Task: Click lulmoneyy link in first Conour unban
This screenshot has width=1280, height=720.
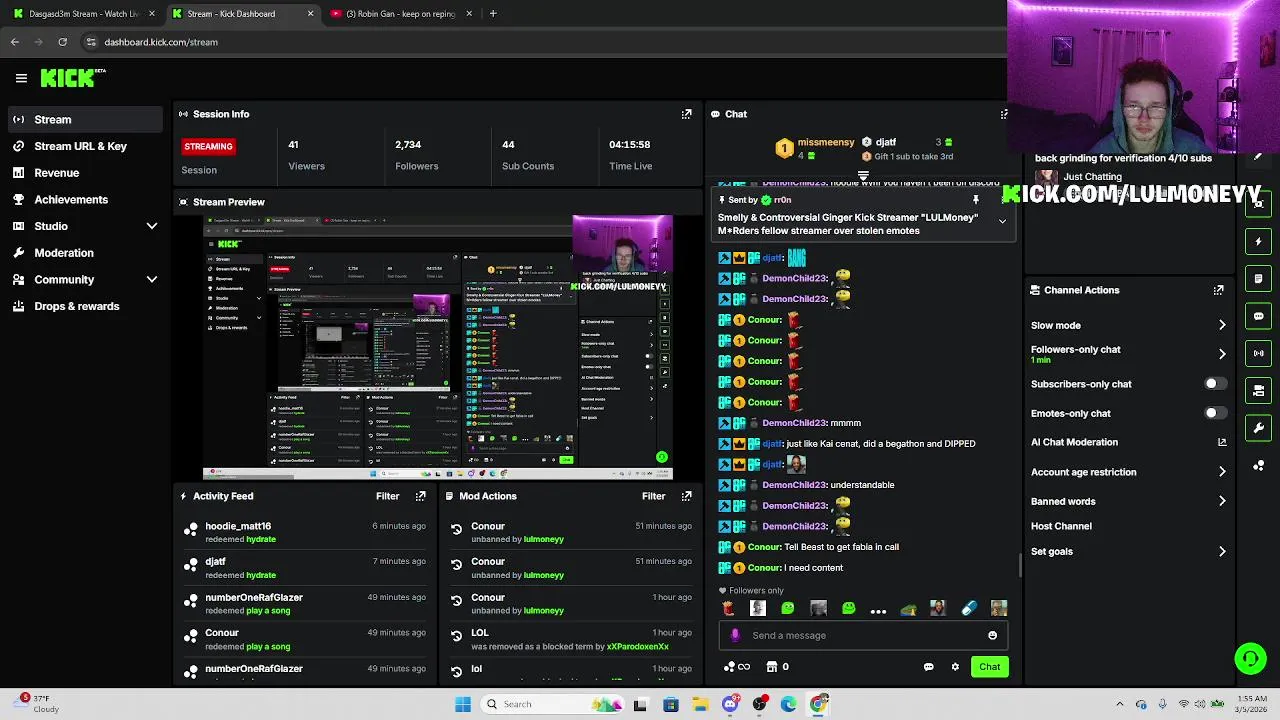Action: (544, 540)
